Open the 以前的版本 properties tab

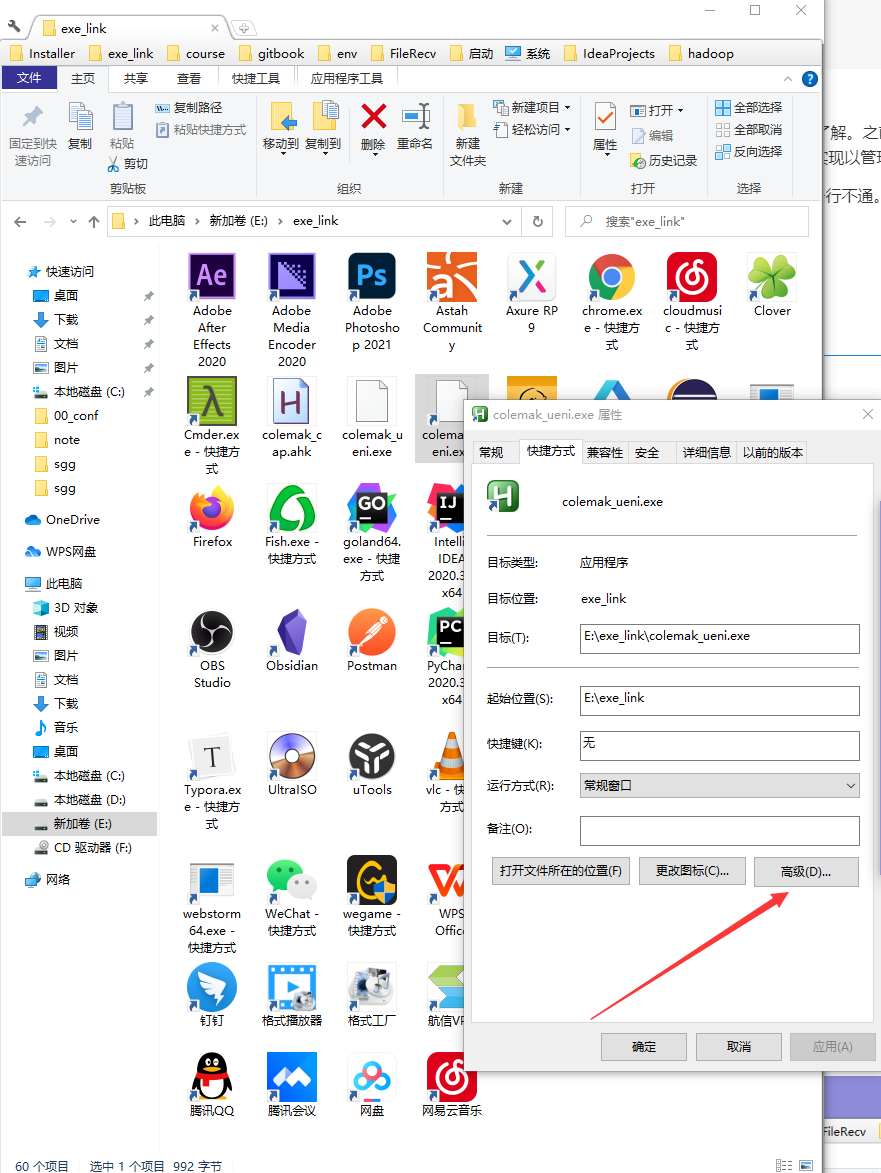point(773,453)
